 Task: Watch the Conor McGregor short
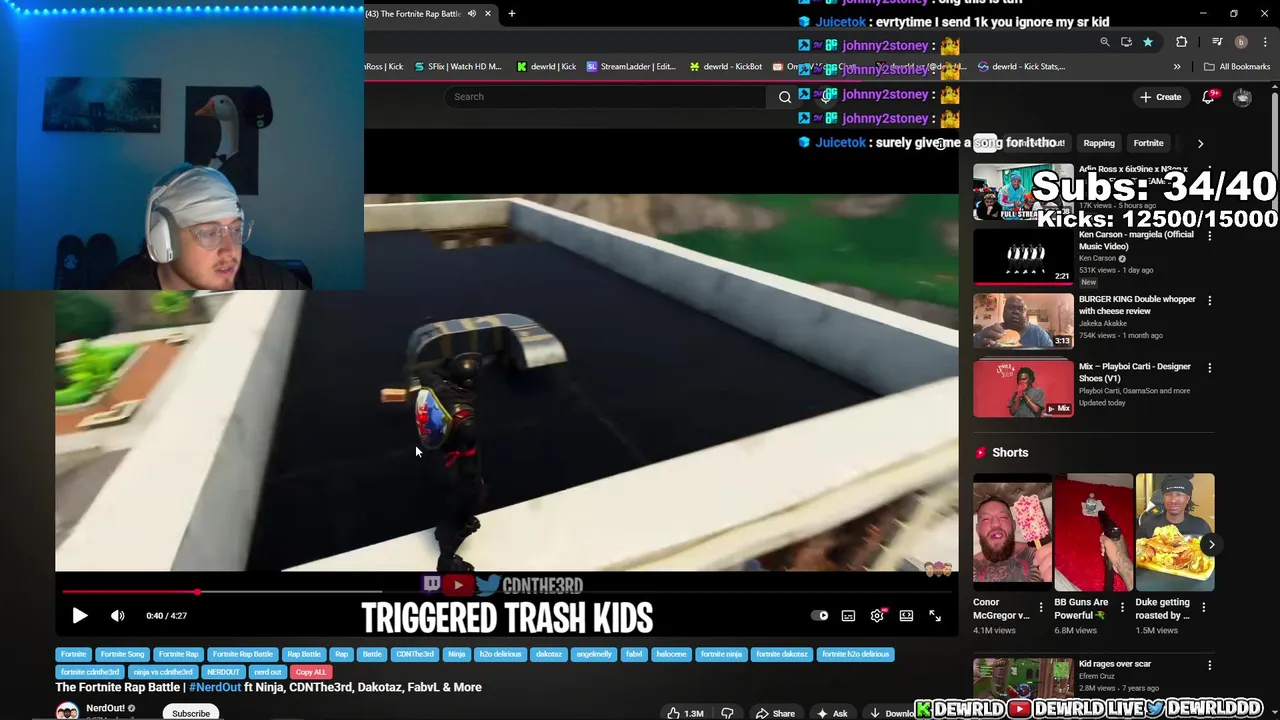tap(1012, 532)
